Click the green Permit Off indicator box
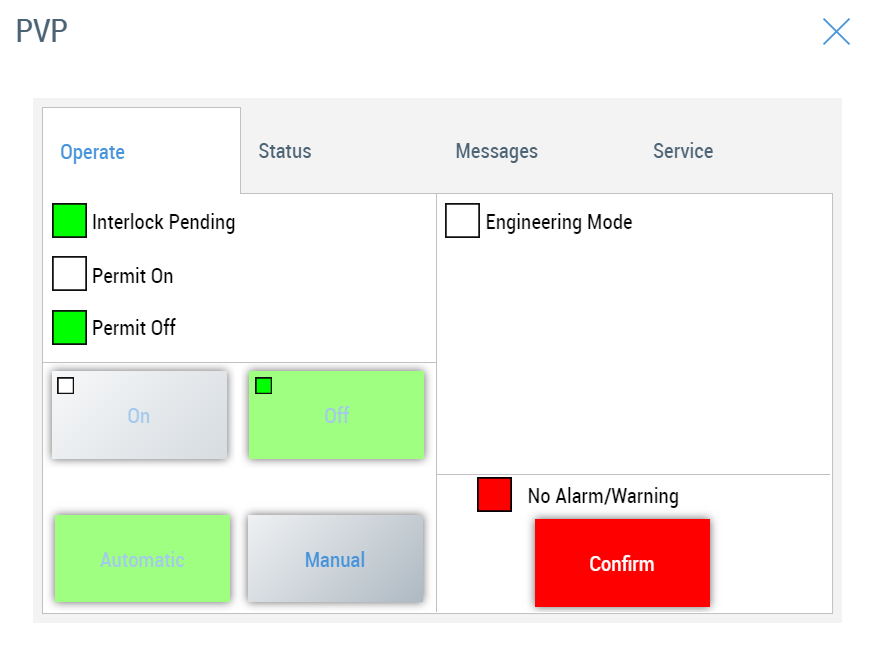Image resolution: width=874 pixels, height=662 pixels. coord(69,327)
